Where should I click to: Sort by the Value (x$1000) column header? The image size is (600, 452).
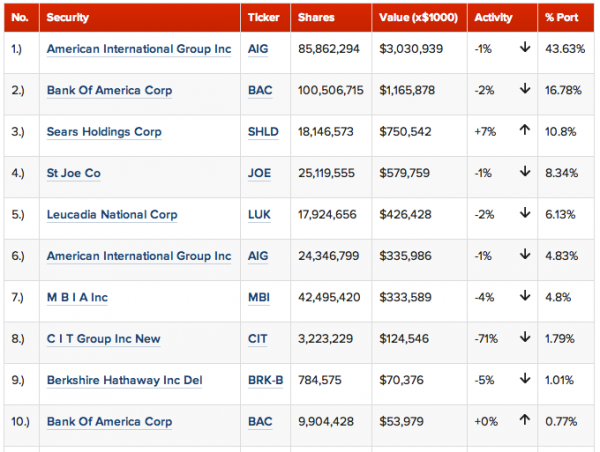coord(417,18)
